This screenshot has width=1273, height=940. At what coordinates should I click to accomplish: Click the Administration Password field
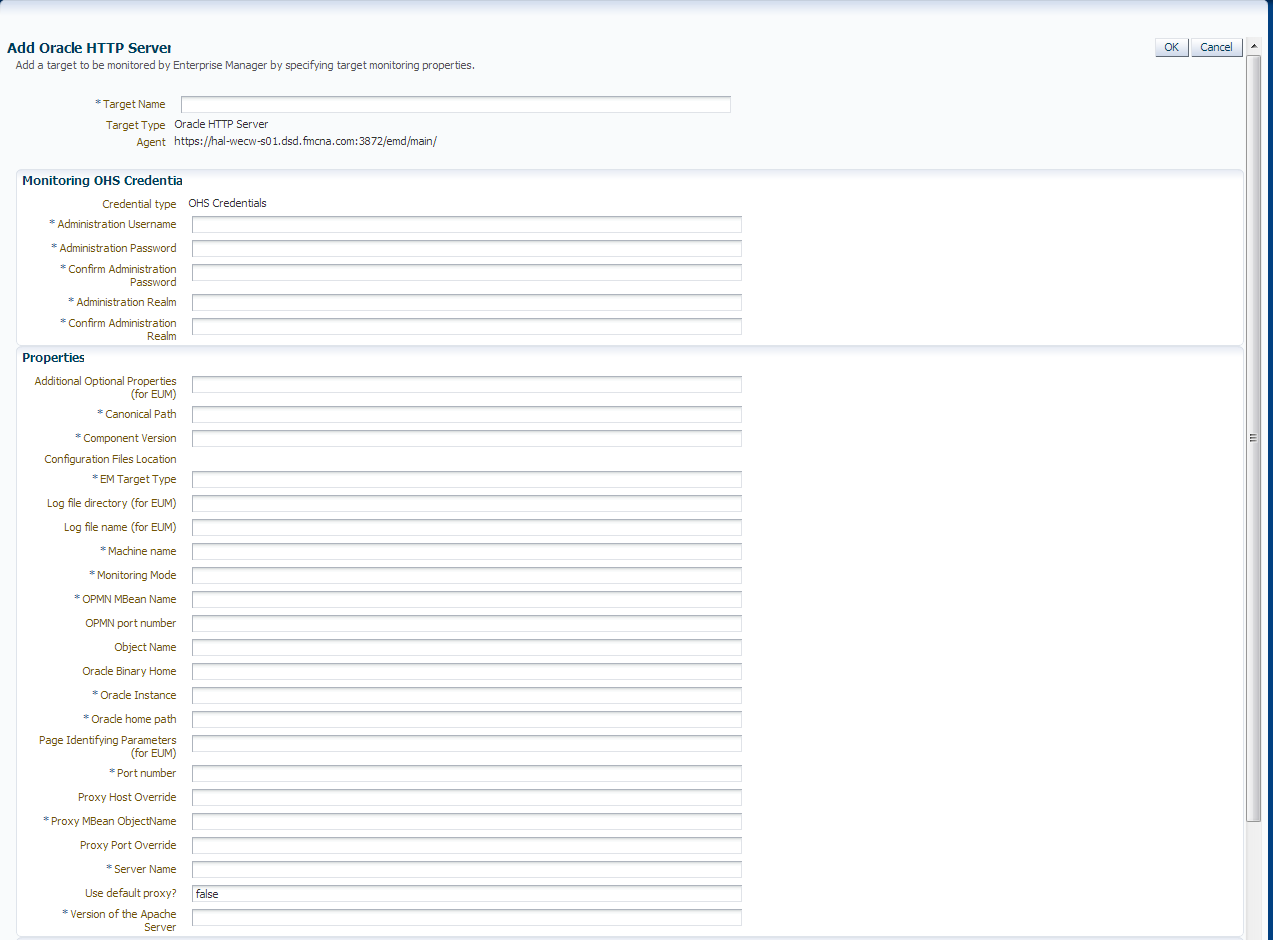(x=467, y=248)
